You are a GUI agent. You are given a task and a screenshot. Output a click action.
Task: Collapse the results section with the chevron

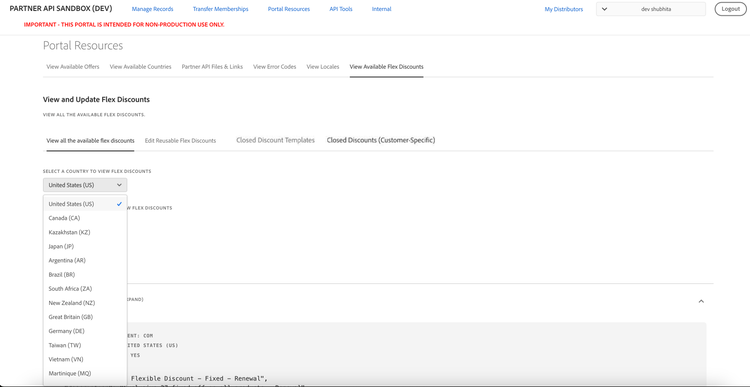701,301
